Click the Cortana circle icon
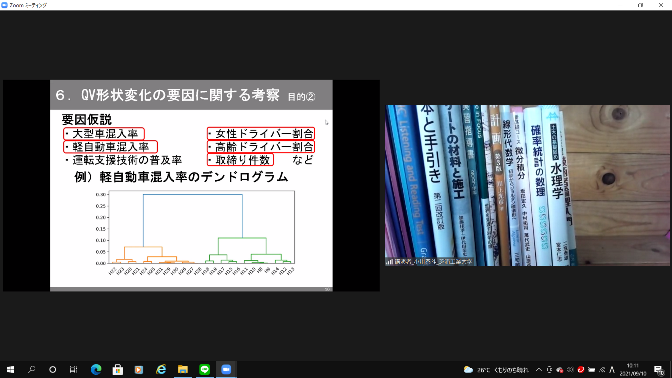672x378 pixels. (52, 369)
